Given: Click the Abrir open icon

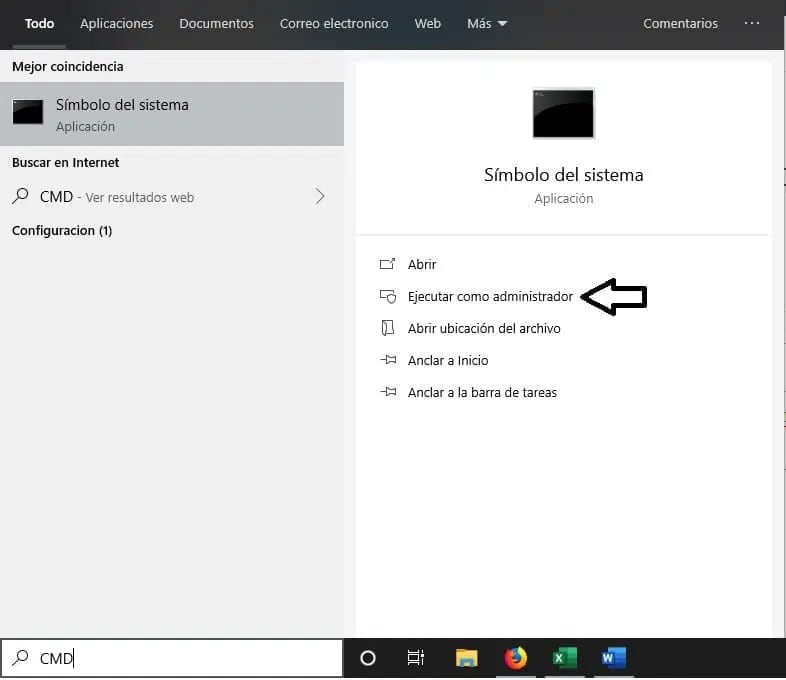Looking at the screenshot, I should pos(387,264).
